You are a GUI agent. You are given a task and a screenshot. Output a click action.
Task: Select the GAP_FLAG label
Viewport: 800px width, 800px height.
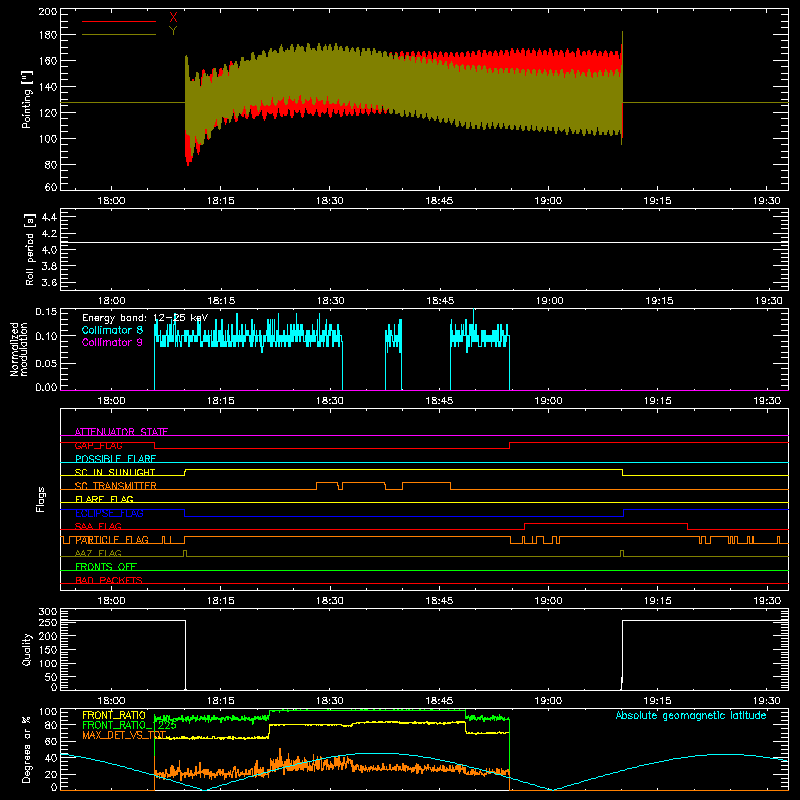98,445
